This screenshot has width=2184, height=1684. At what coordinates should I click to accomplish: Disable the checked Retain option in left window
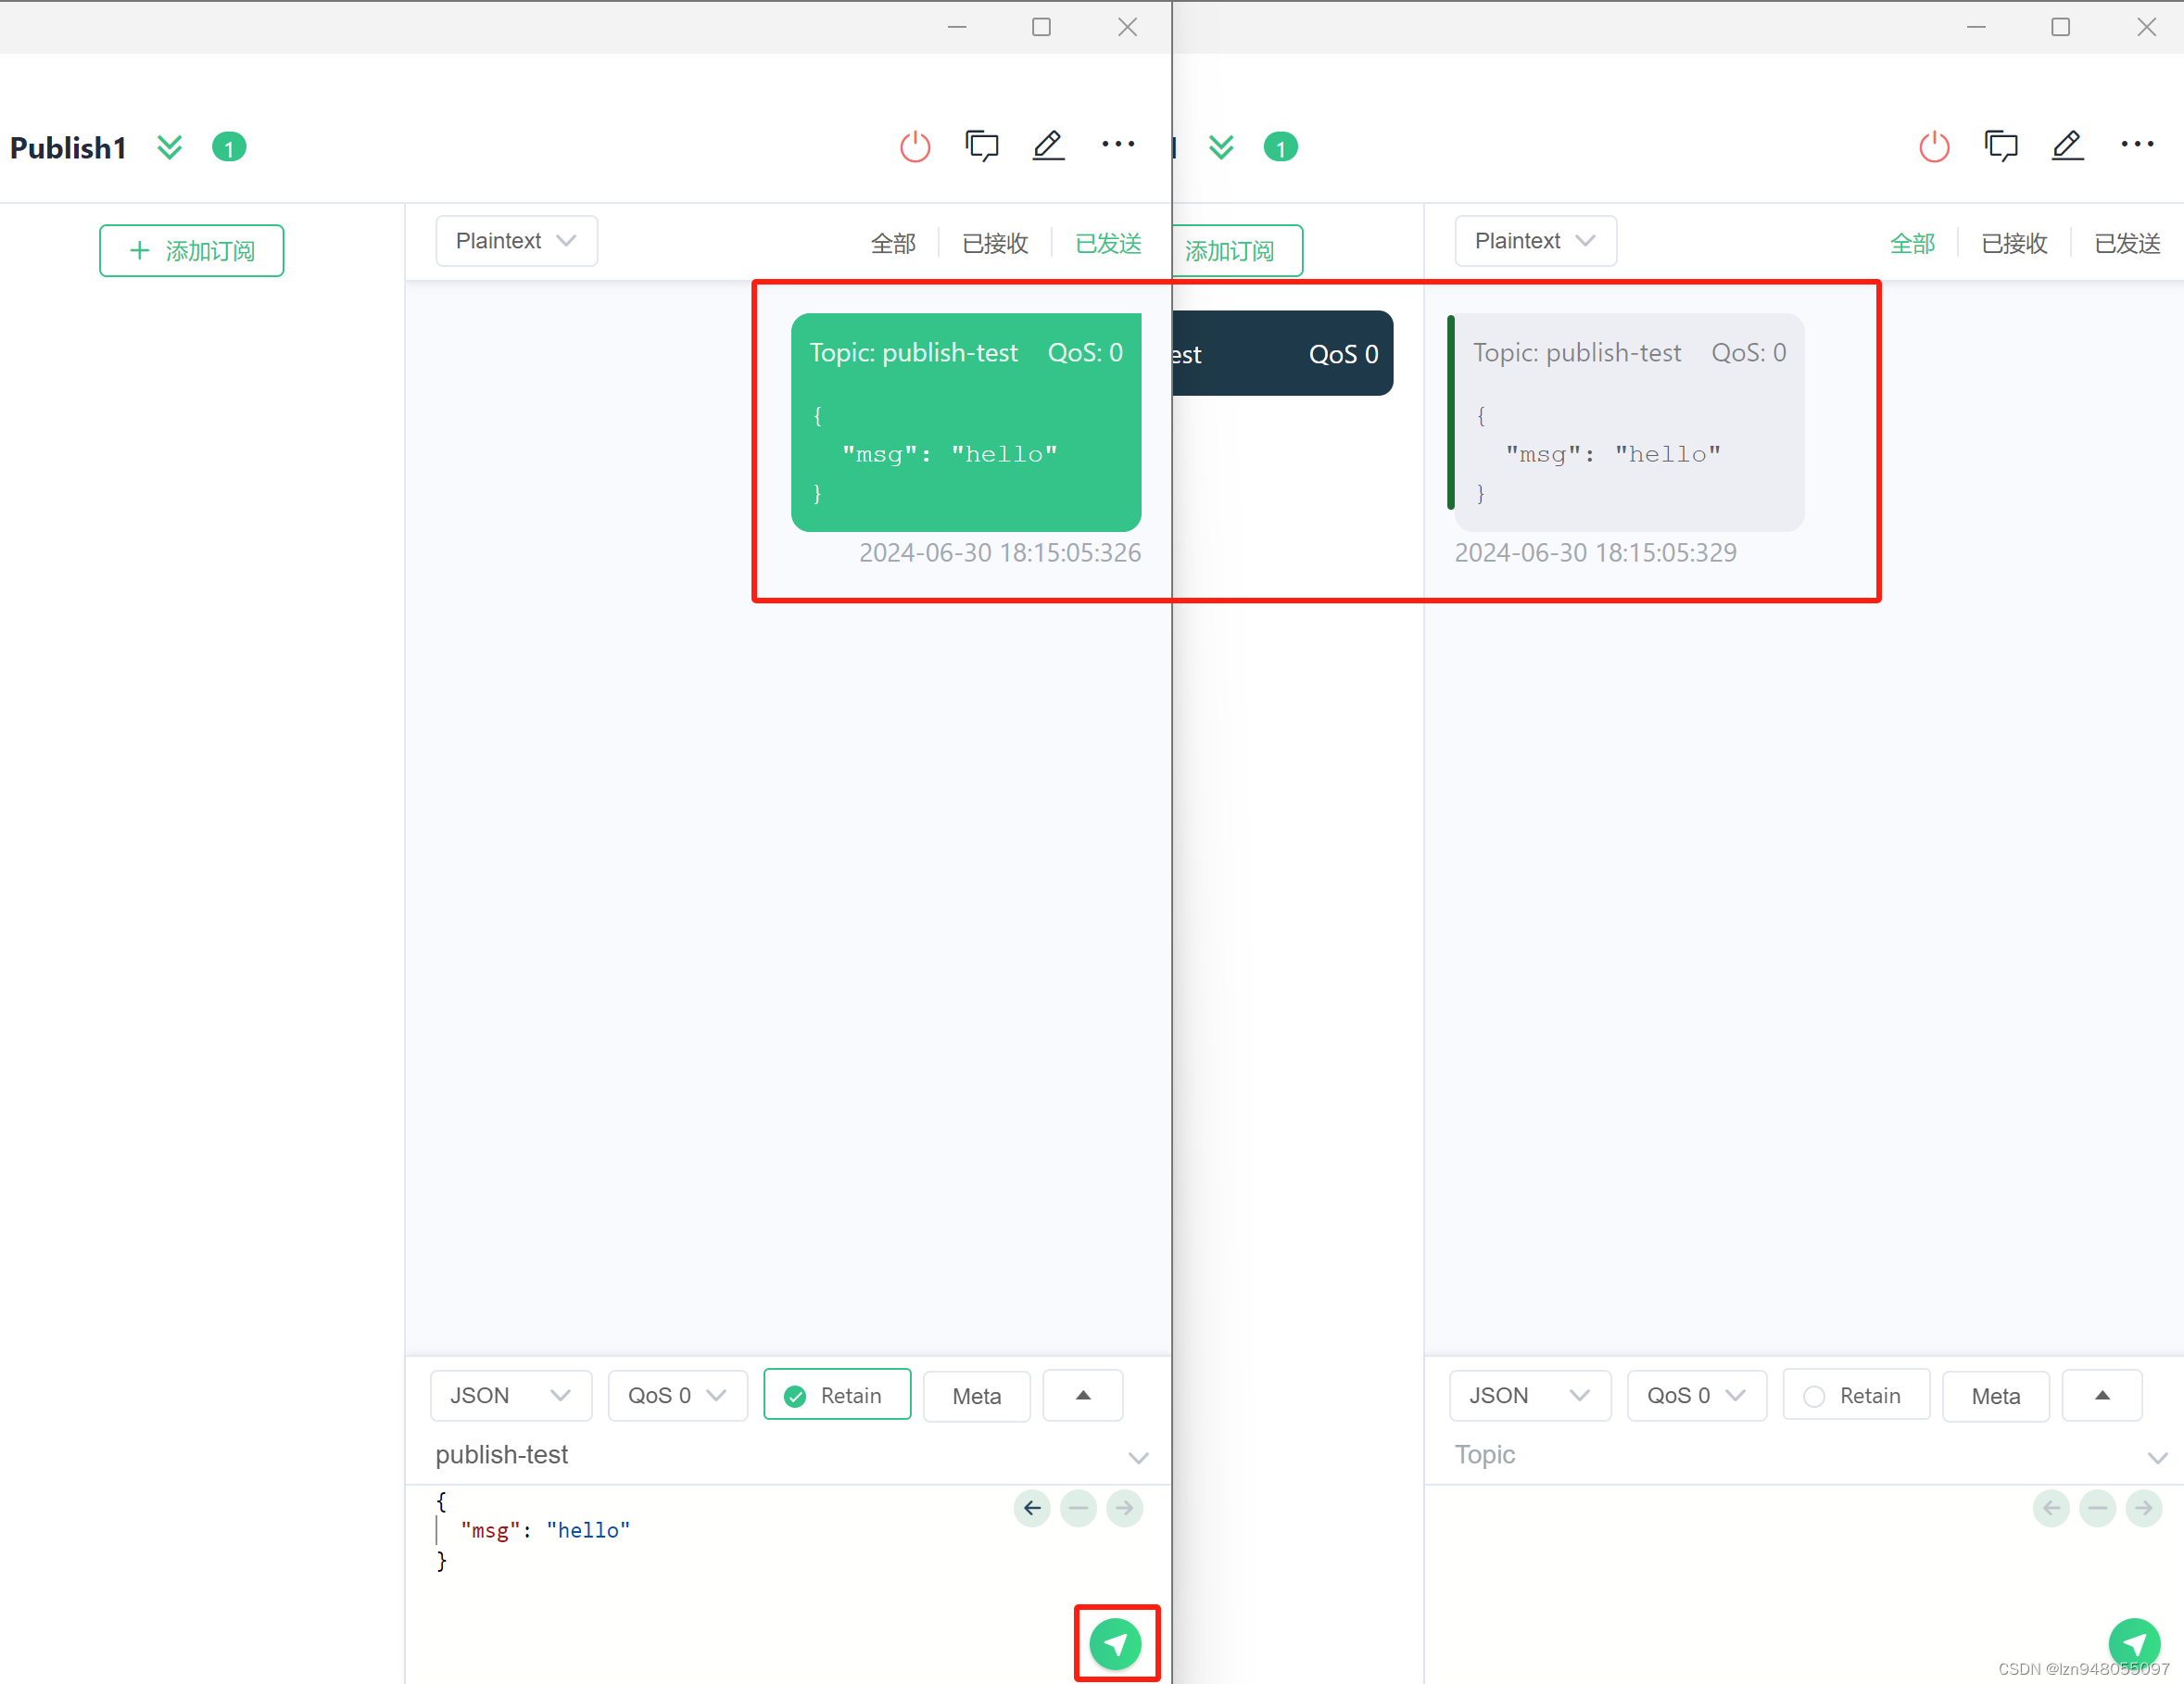click(836, 1395)
